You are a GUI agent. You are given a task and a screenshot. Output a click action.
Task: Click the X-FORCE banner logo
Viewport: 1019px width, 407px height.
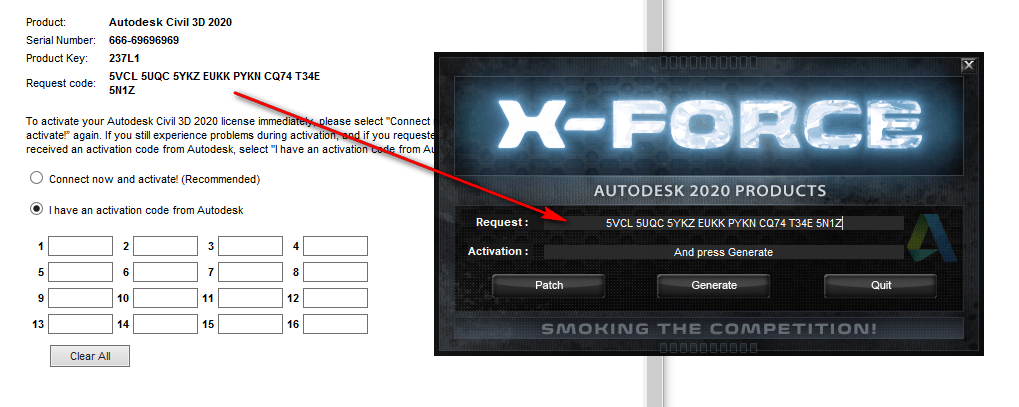[x=708, y=126]
